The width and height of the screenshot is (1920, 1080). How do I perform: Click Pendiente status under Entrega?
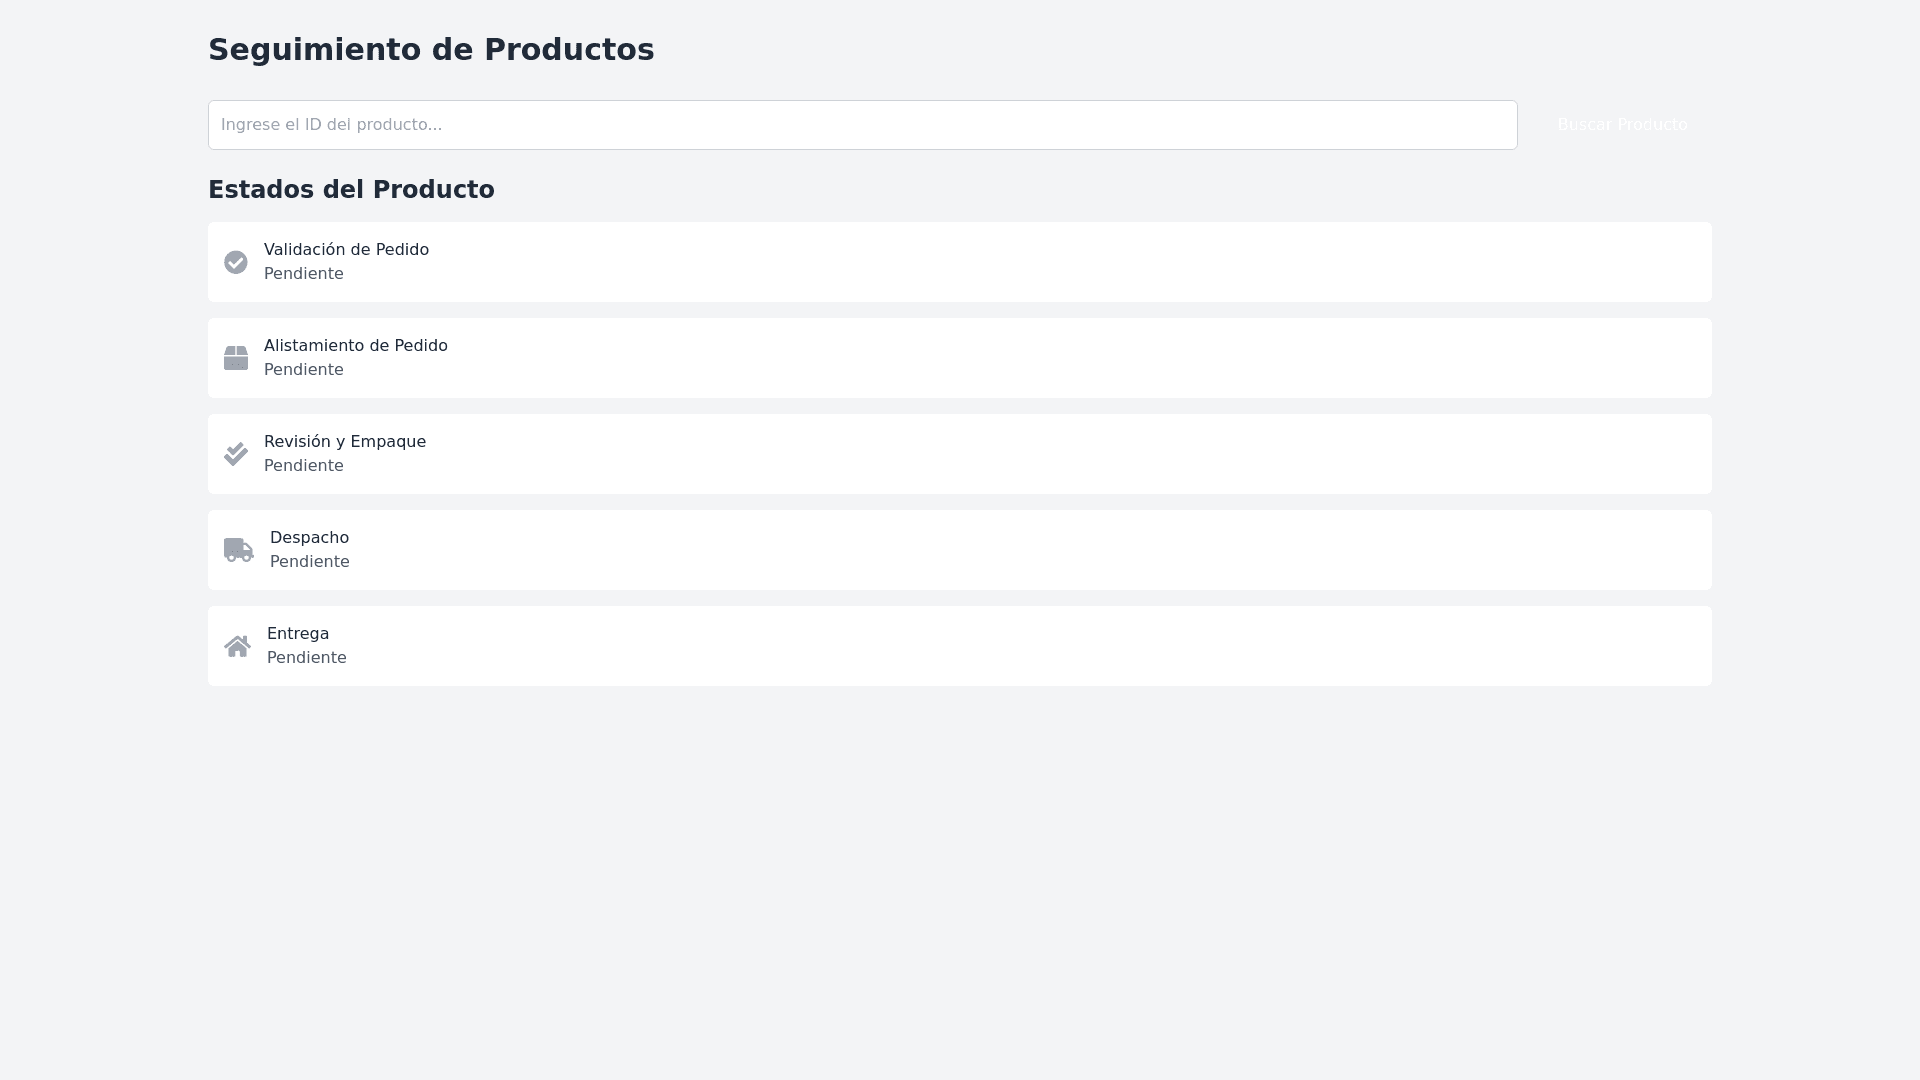[x=306, y=658]
